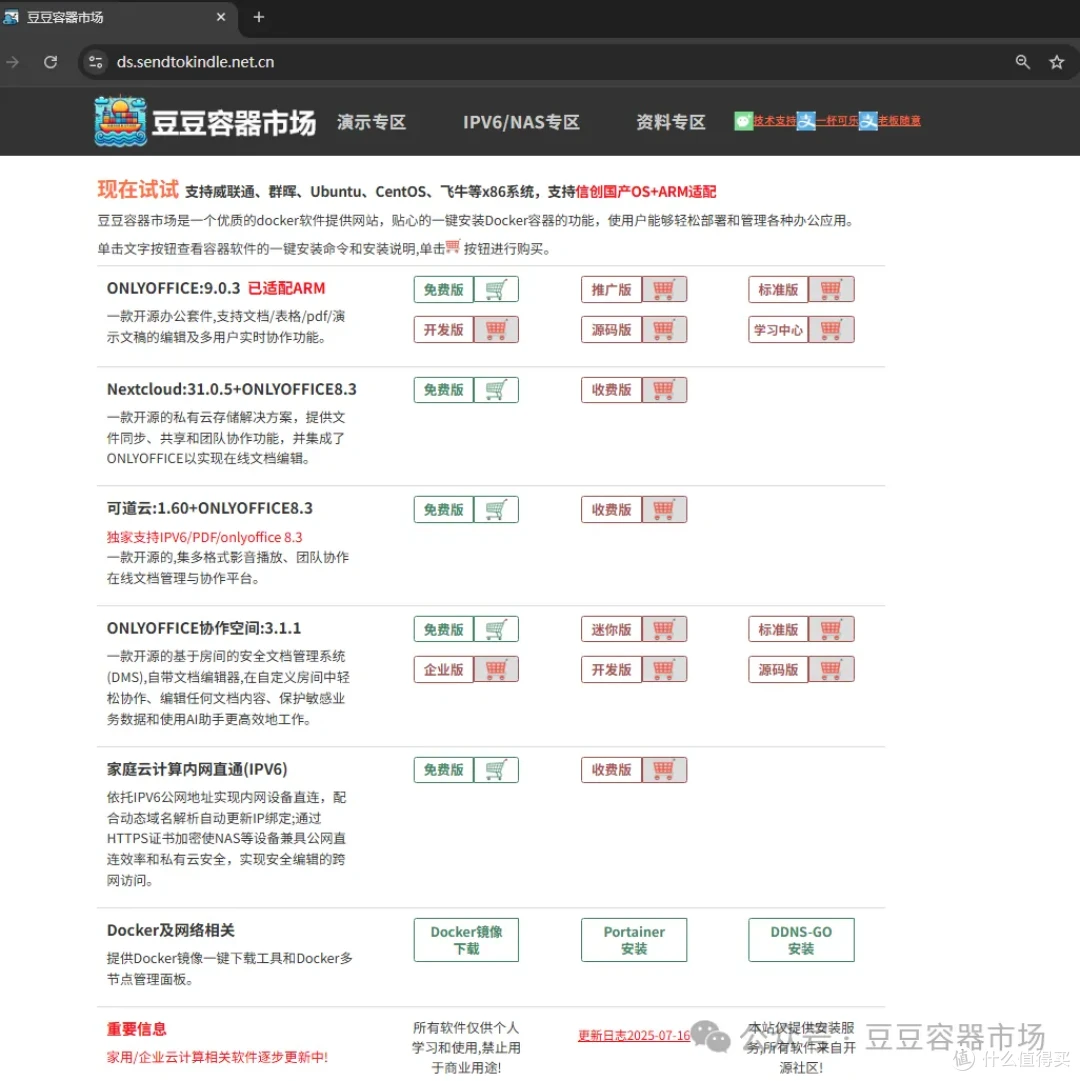This screenshot has height=1081, width=1080.
Task: Open a new browser tab
Action: (x=258, y=17)
